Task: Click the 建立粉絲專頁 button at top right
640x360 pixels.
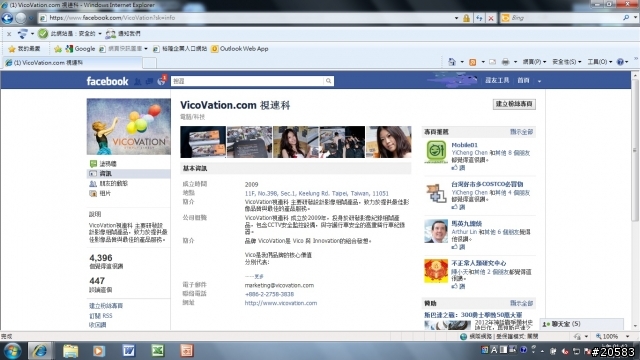Action: point(514,104)
